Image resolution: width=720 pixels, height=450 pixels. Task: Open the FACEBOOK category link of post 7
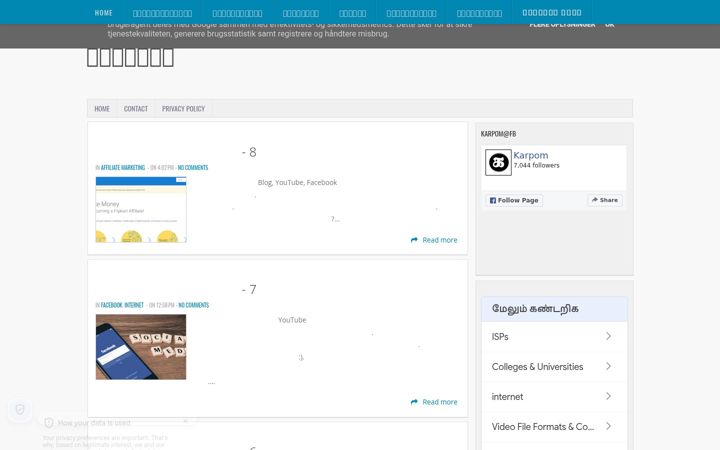(112, 305)
